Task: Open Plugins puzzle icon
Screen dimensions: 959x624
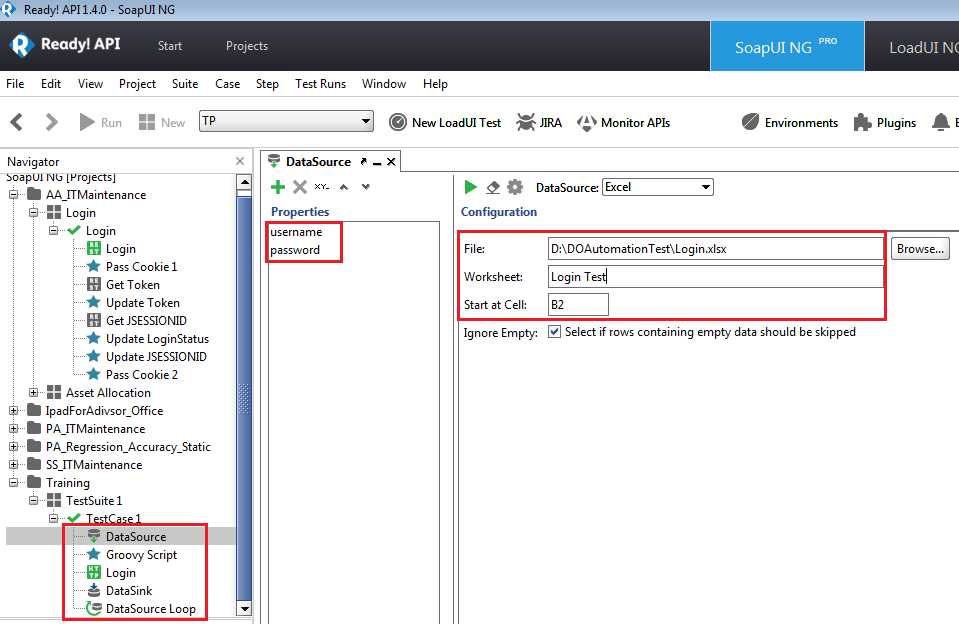Action: click(x=862, y=122)
